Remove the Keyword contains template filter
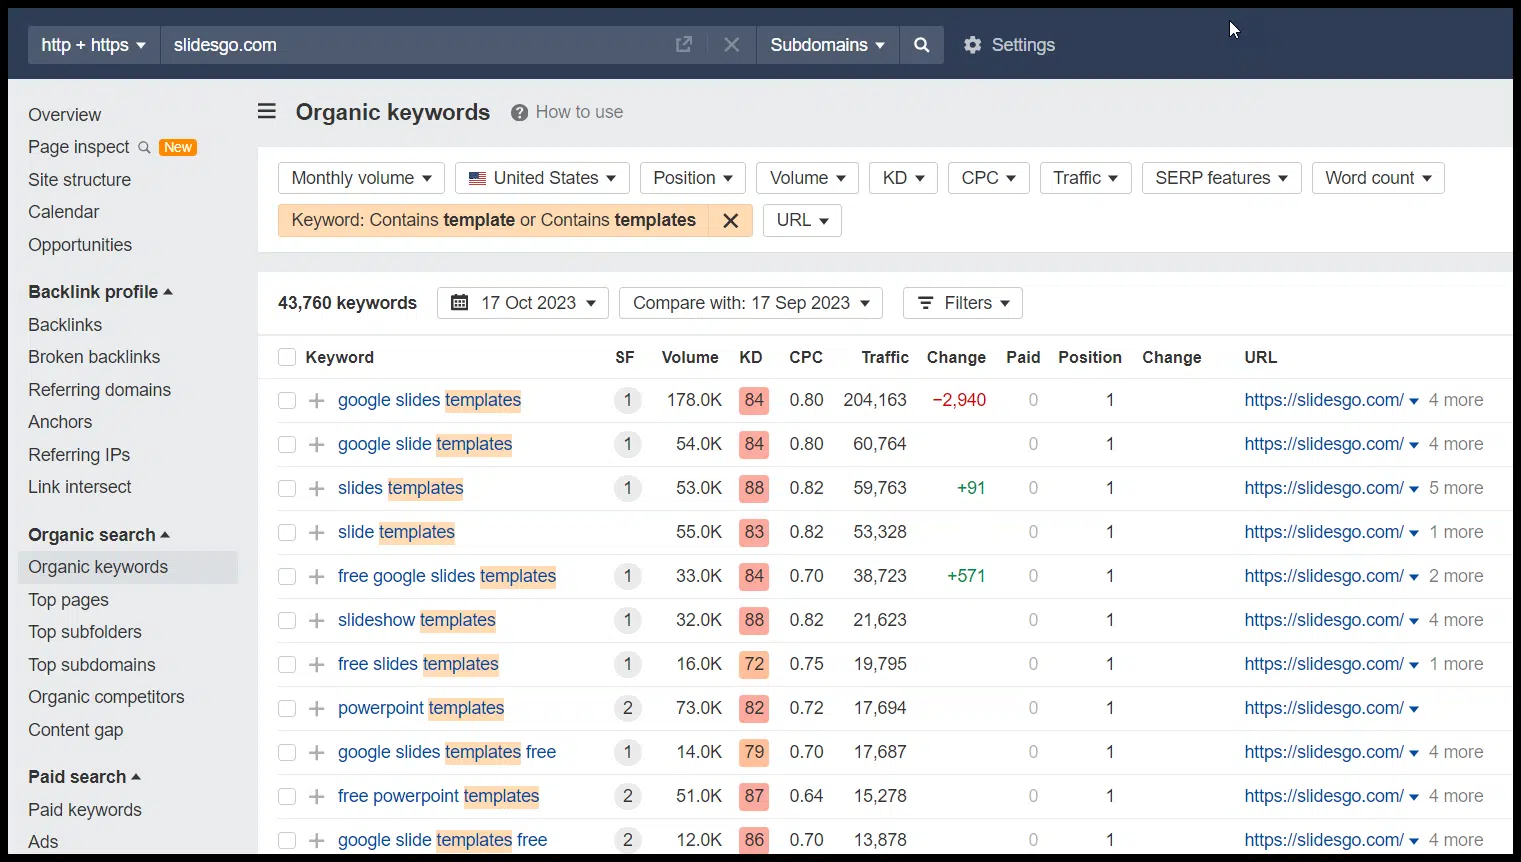 click(x=731, y=221)
